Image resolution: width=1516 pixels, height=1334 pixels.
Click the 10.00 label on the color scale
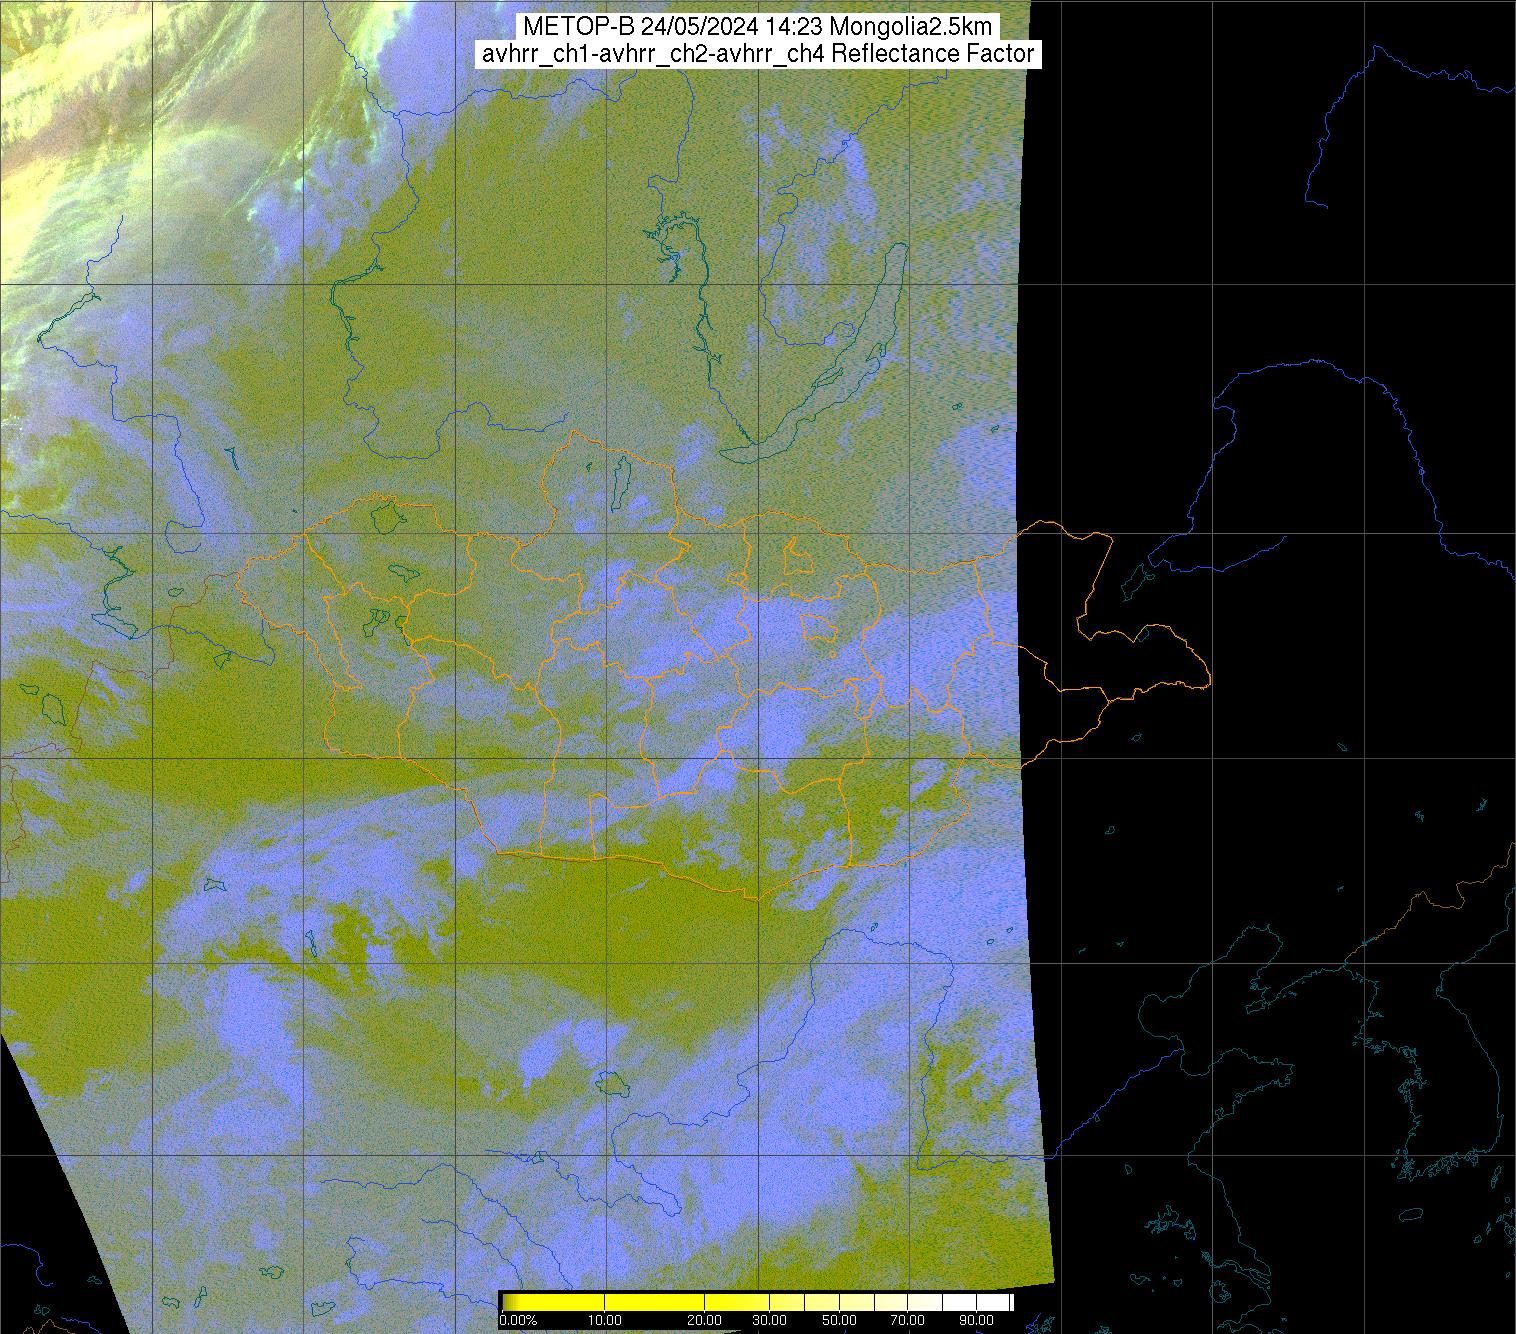coord(605,1320)
